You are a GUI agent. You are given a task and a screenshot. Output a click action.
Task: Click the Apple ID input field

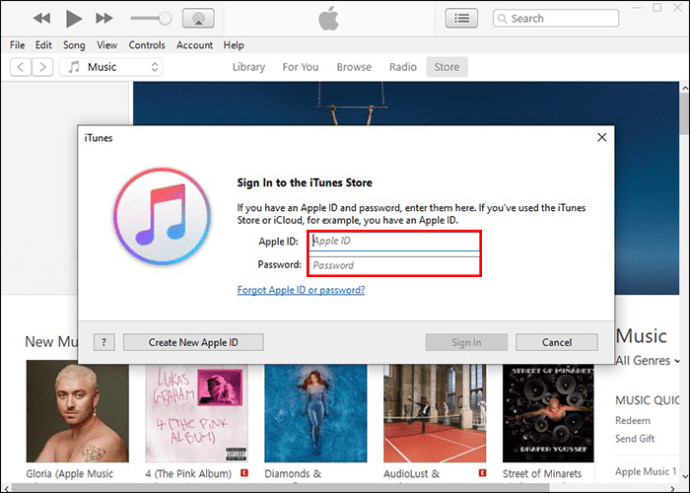(394, 241)
